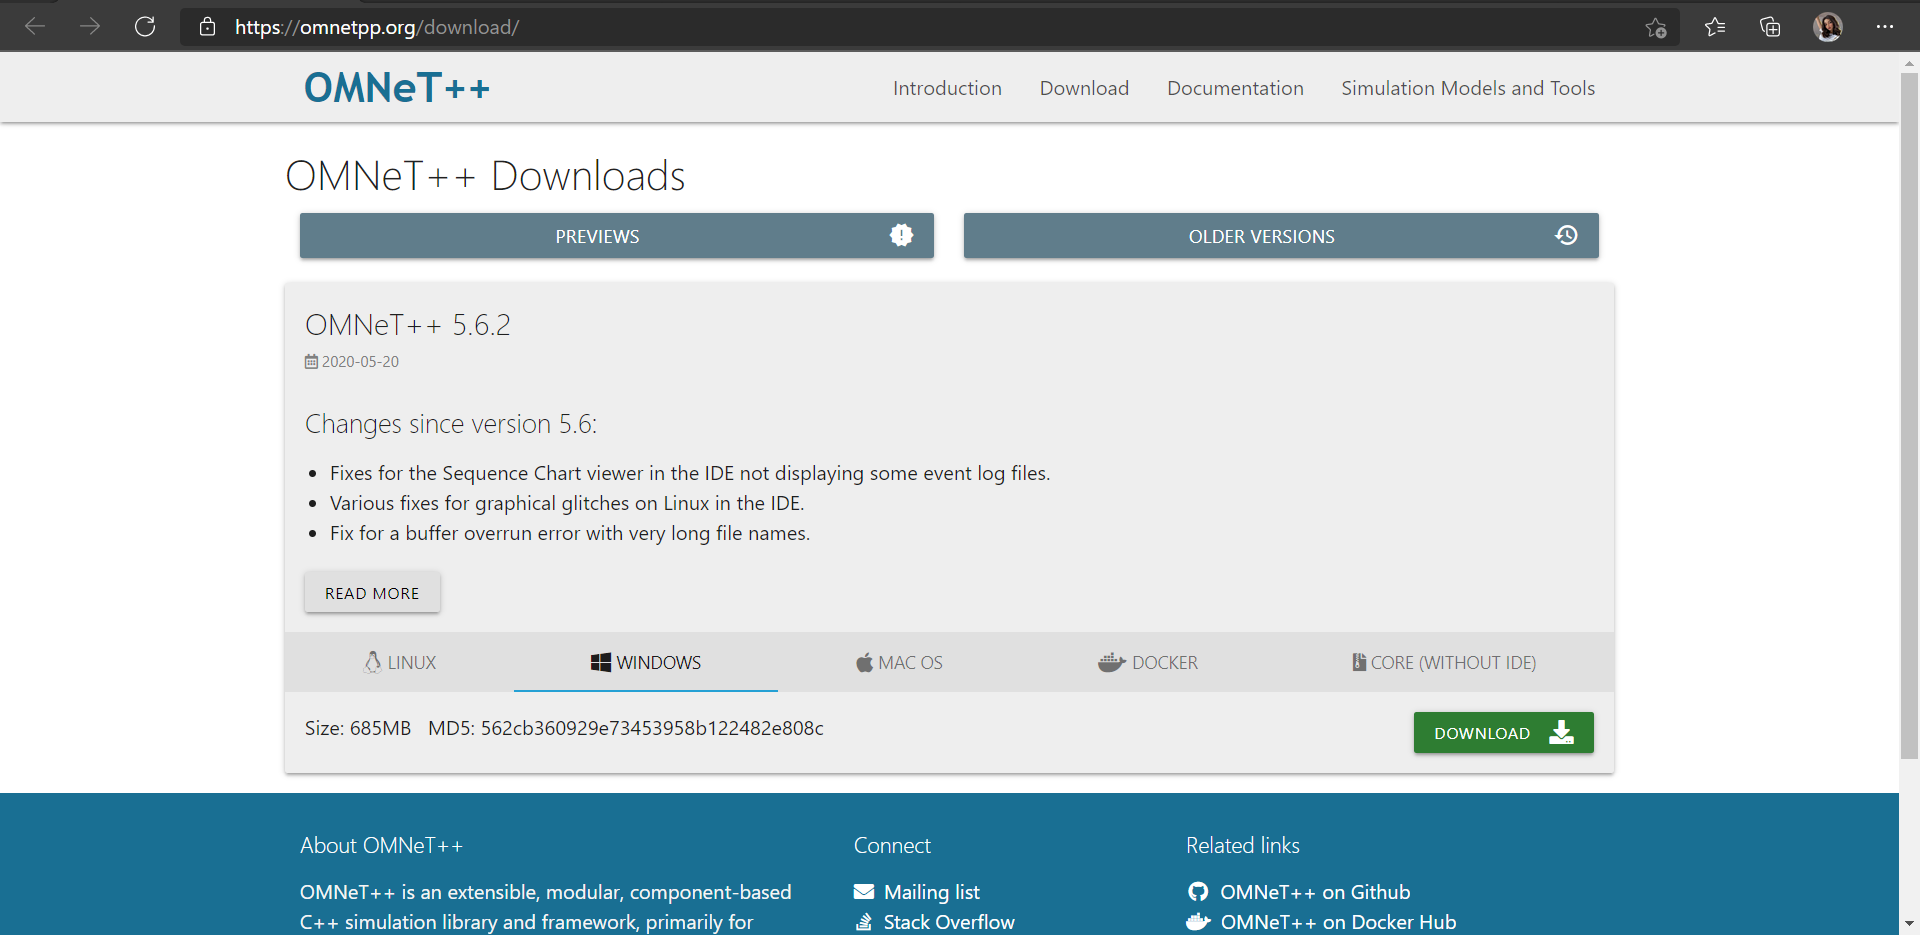The width and height of the screenshot is (1920, 935).
Task: Click the history clock icon on OLDER VERSIONS
Action: click(x=1566, y=235)
